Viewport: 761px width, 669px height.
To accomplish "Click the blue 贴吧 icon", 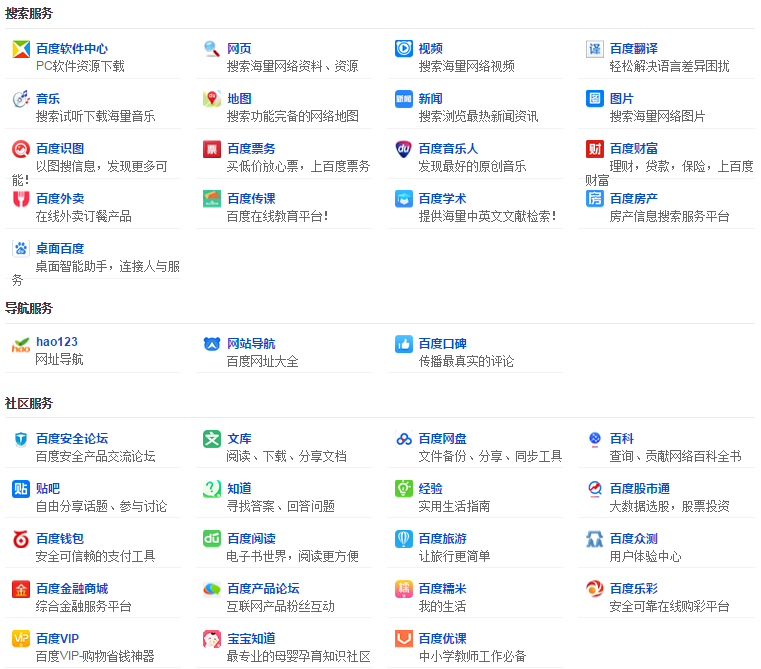I will pyautogui.click(x=21, y=489).
